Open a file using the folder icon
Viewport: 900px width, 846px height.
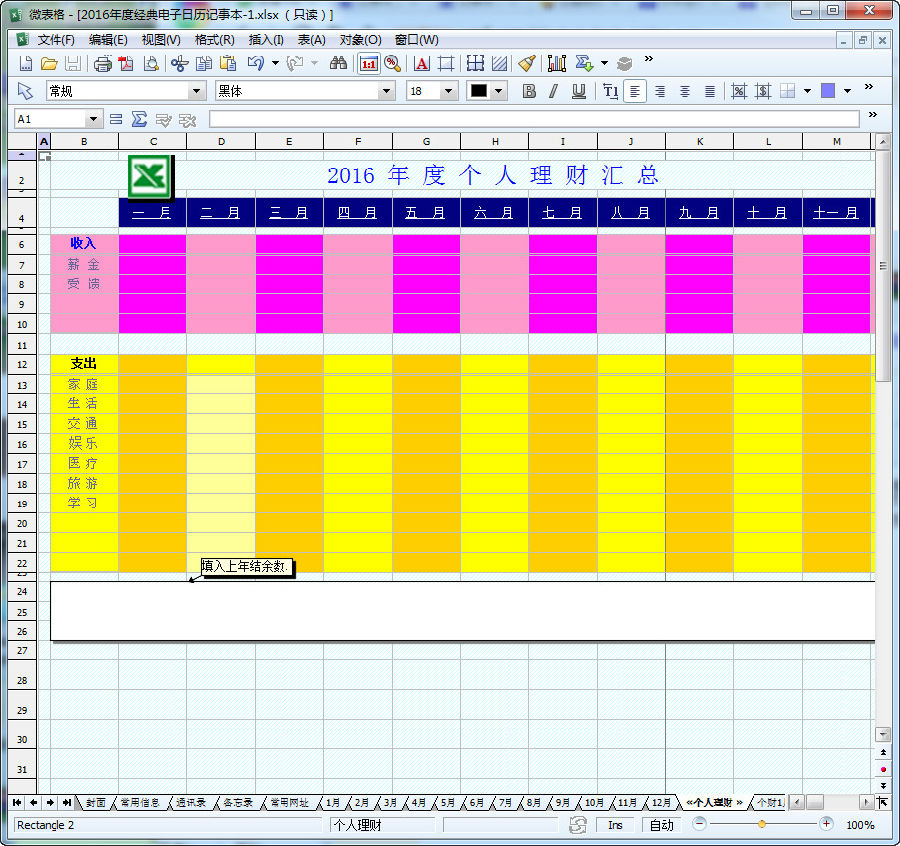[x=49, y=63]
